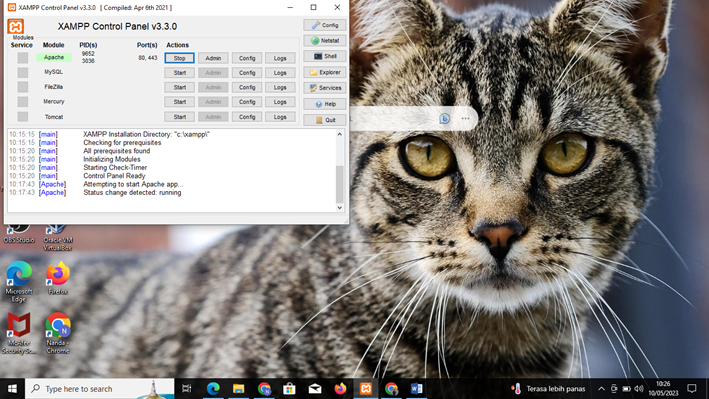Open FileZilla Config menu
Screen dimensions: 709x399
click(x=247, y=87)
